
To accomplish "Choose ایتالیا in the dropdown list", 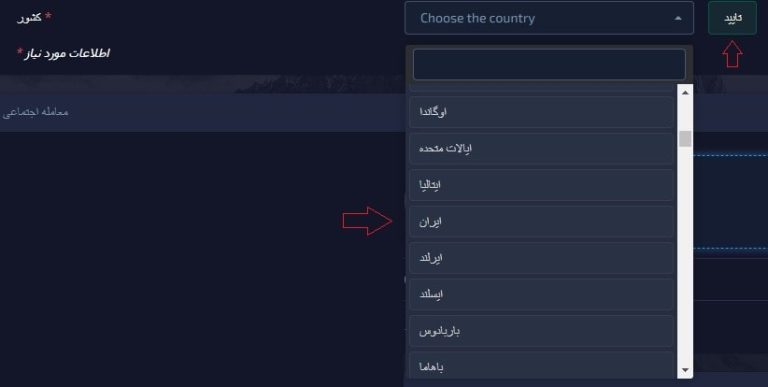I will [x=541, y=185].
